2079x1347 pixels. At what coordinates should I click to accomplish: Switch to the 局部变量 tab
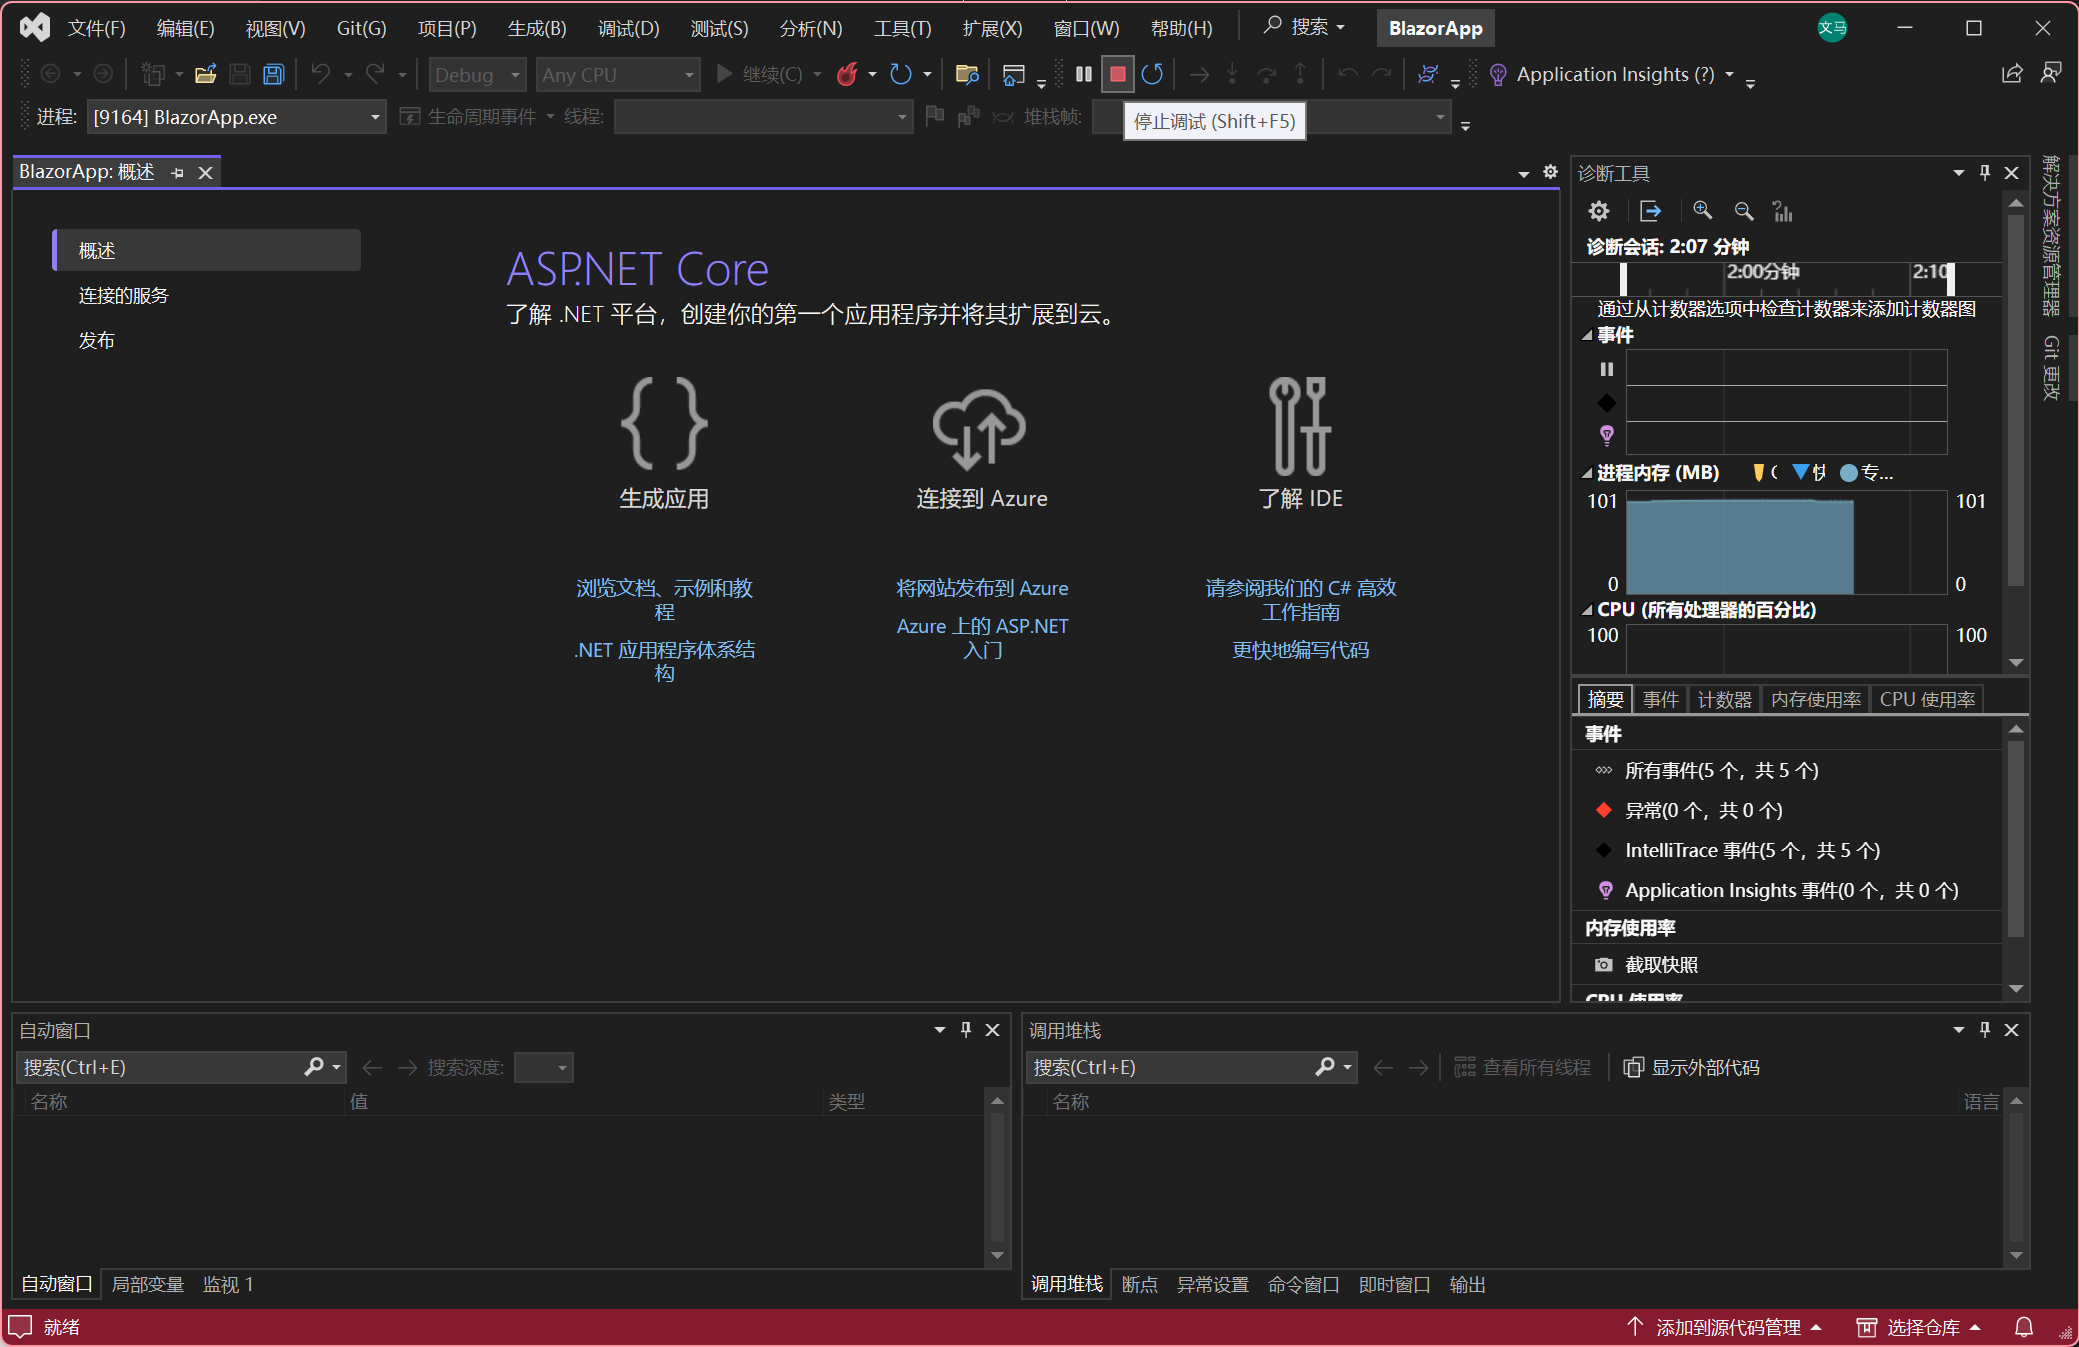click(147, 1284)
